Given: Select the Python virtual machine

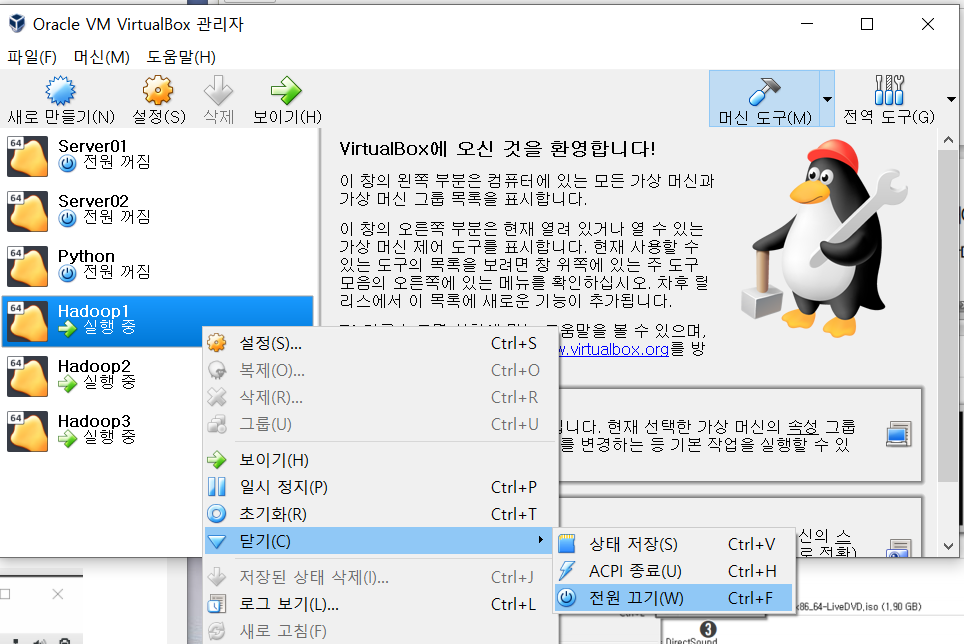Looking at the screenshot, I should click(157, 265).
